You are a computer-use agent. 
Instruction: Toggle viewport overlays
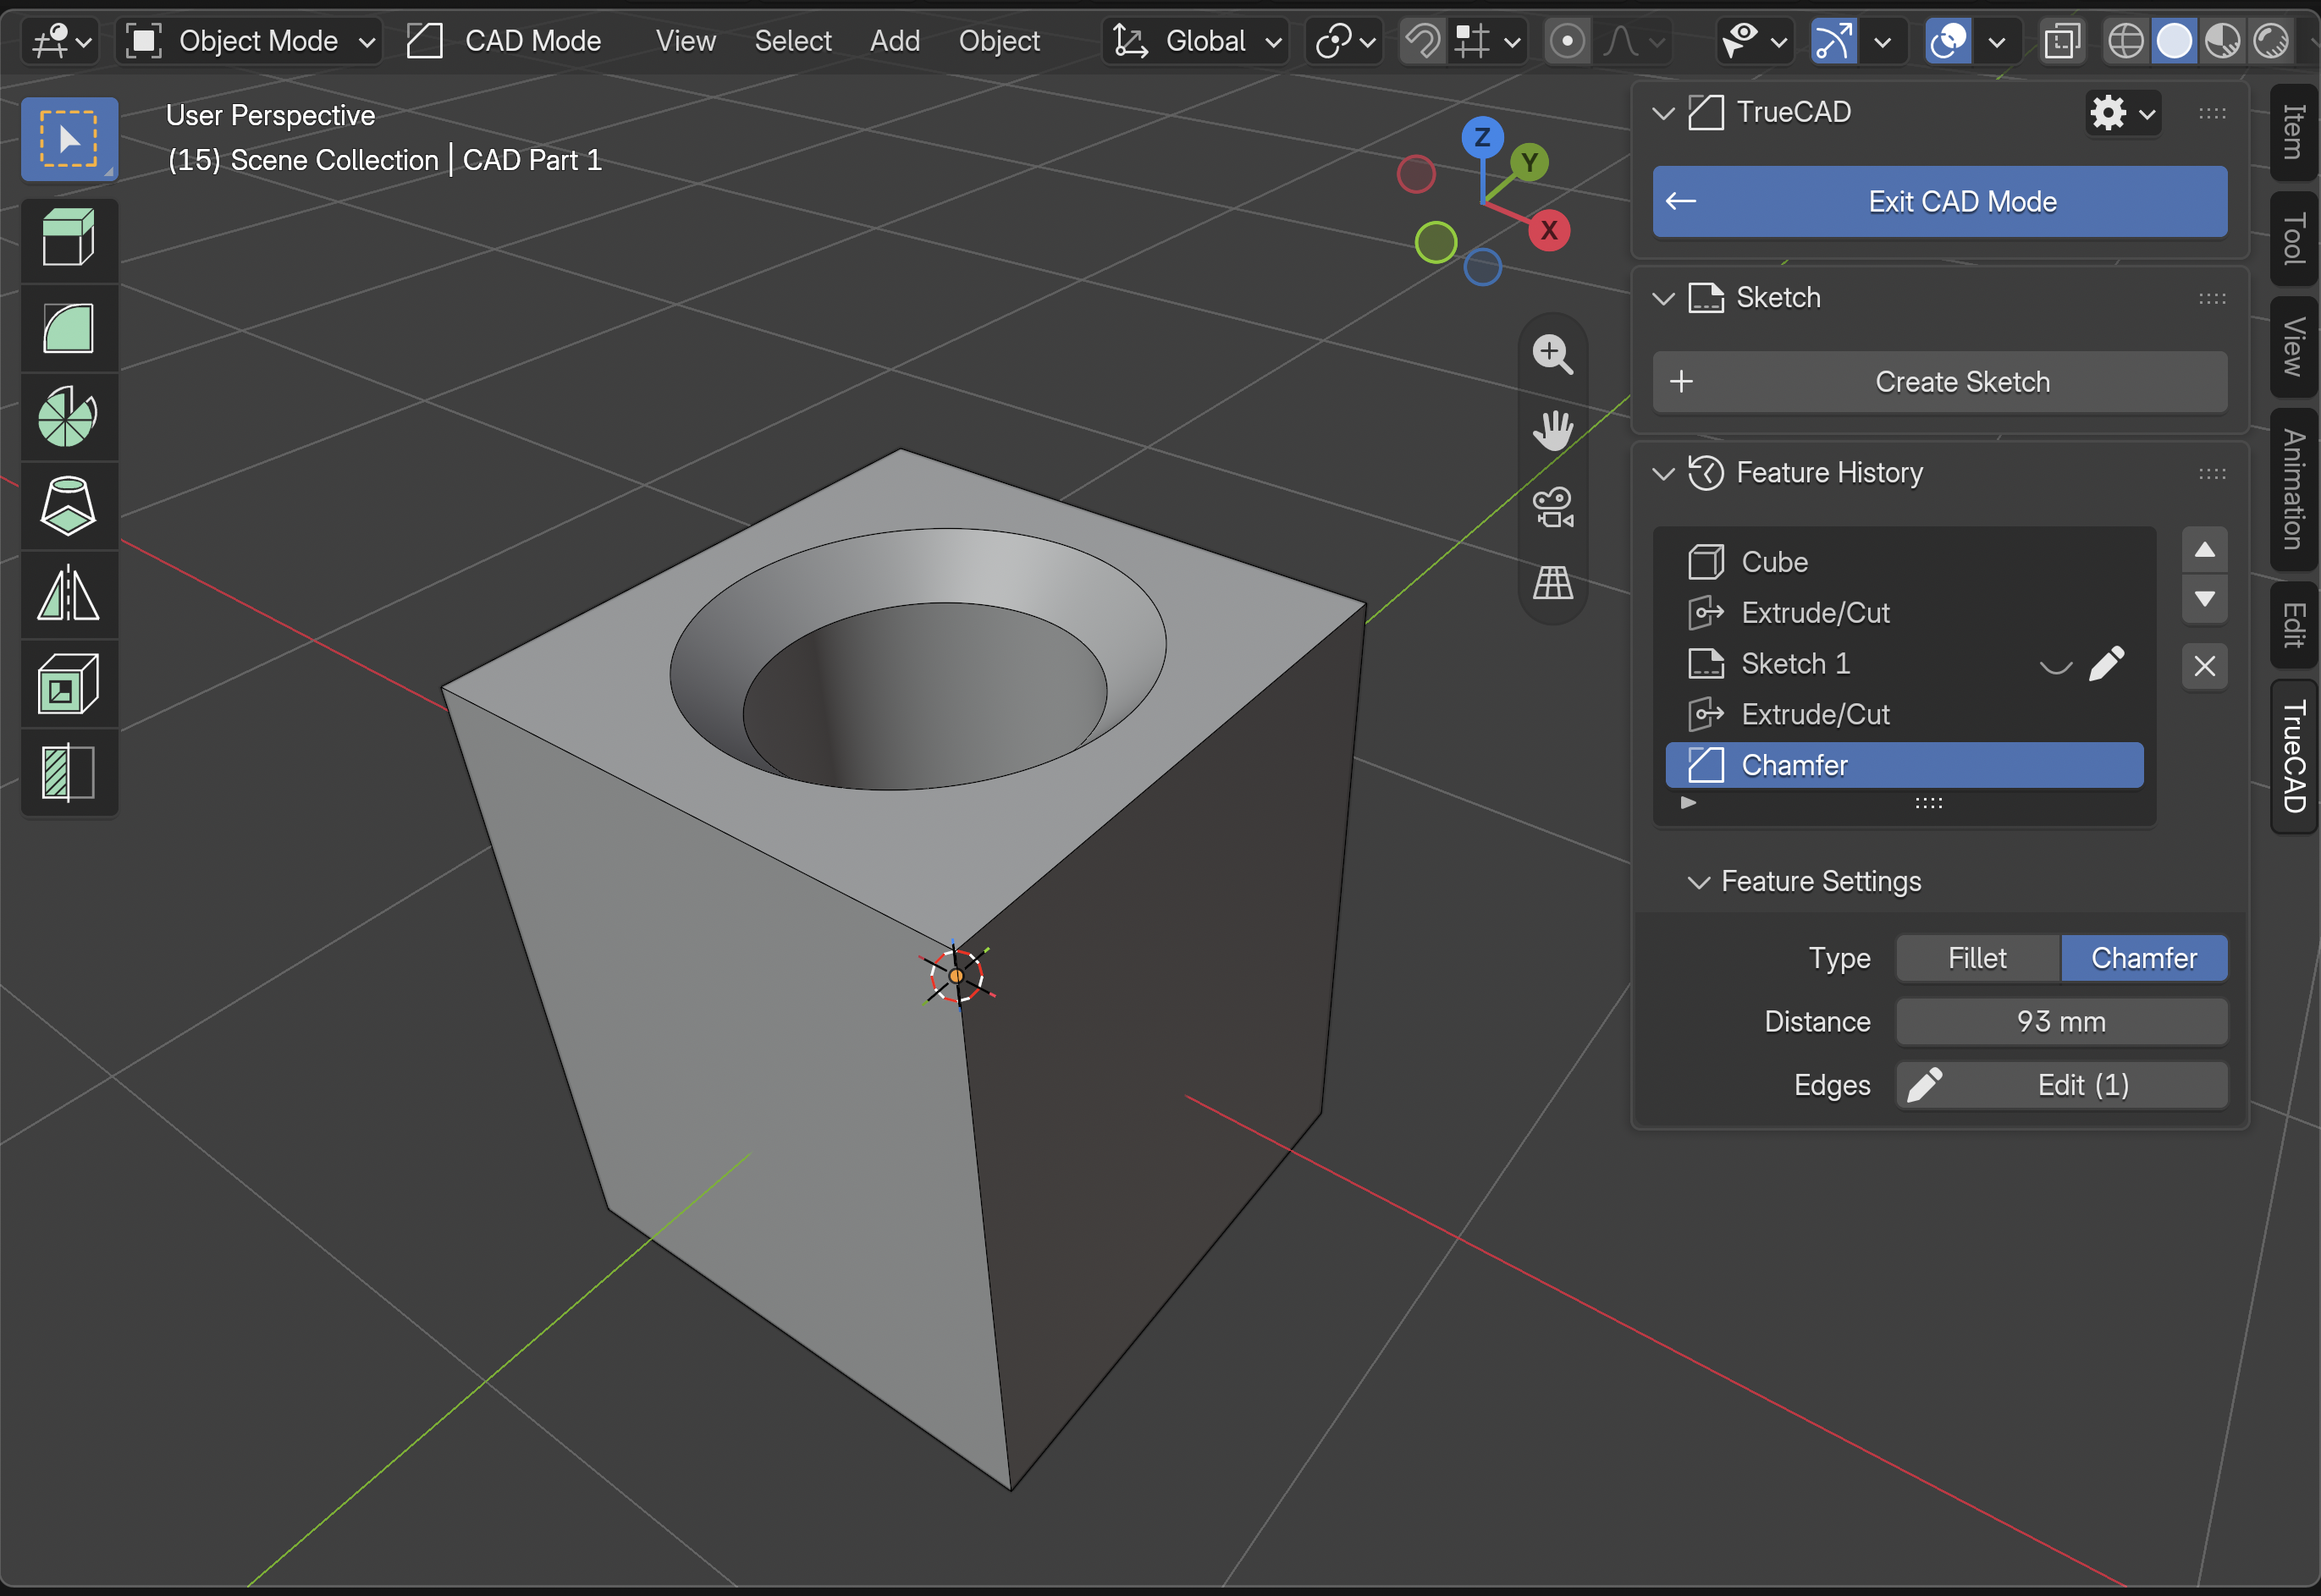[1948, 41]
